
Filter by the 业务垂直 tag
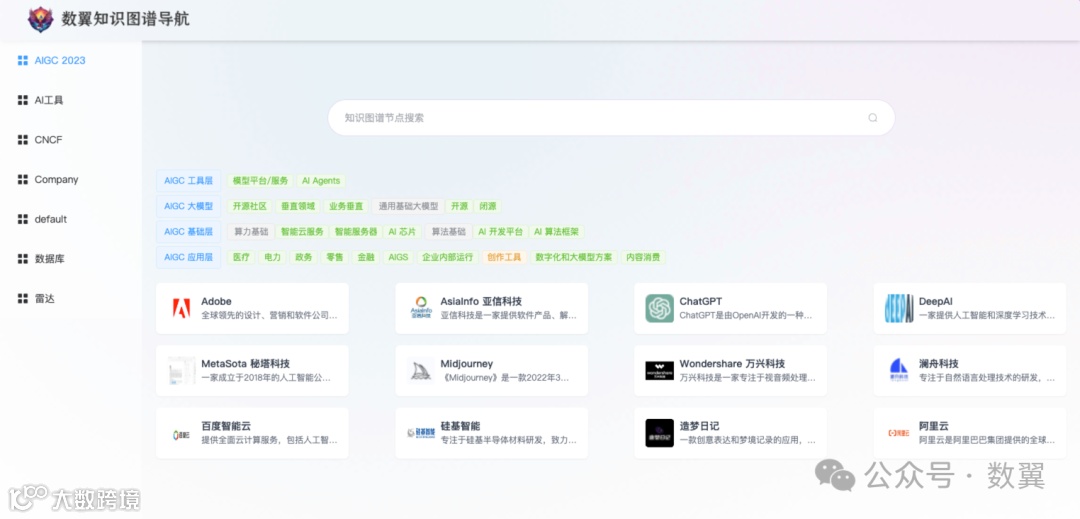pos(346,206)
